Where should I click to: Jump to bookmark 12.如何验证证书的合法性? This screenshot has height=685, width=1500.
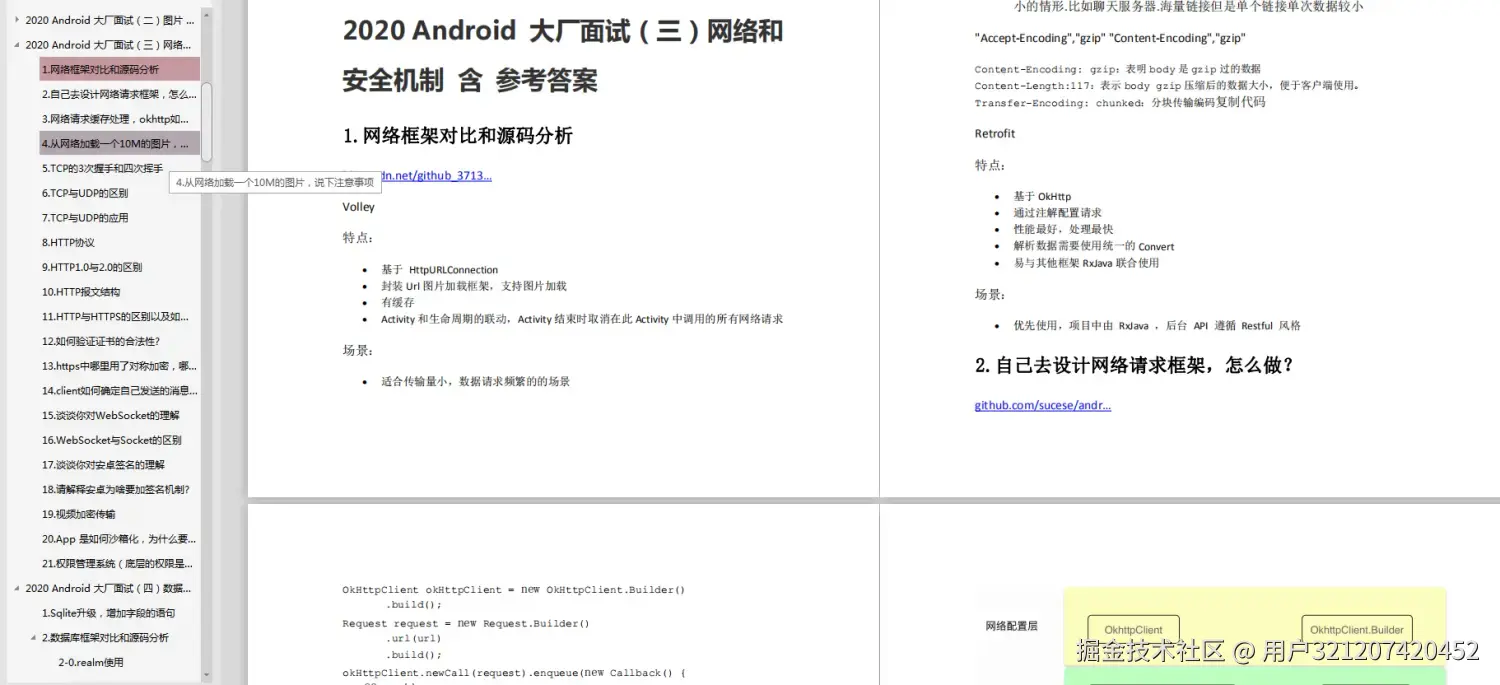[x=101, y=341]
